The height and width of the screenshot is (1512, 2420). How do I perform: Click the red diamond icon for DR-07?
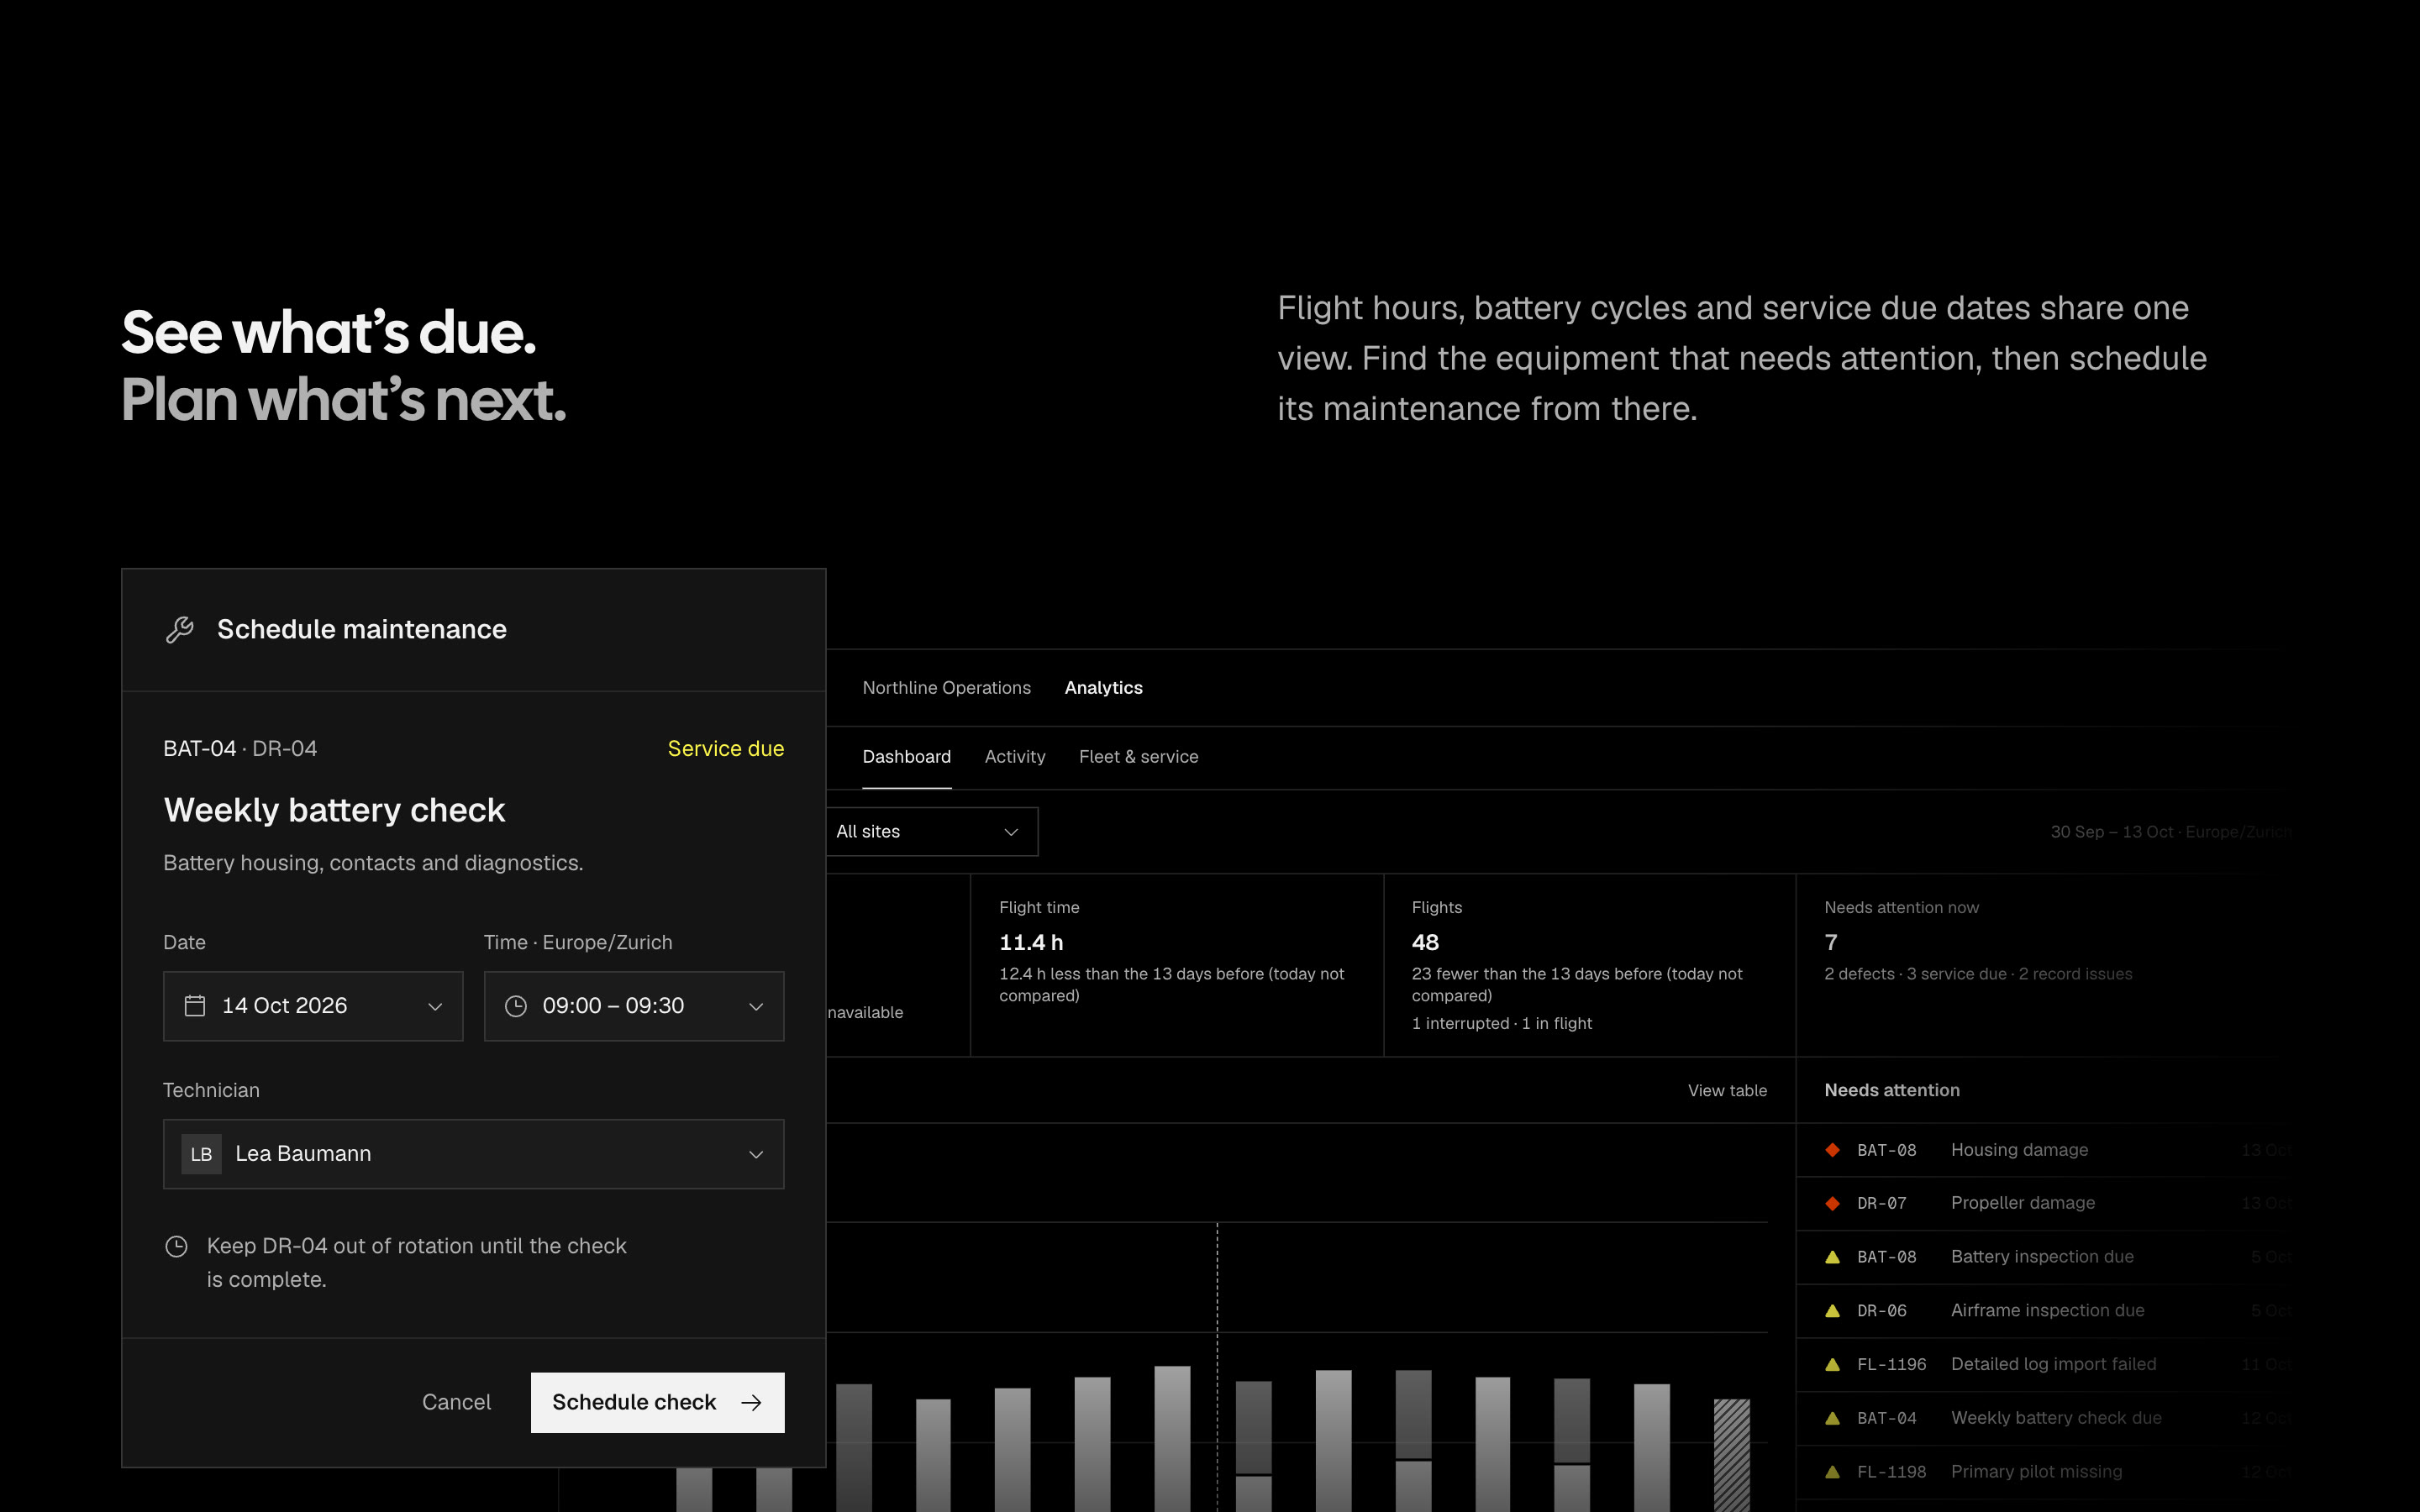pos(1833,1203)
